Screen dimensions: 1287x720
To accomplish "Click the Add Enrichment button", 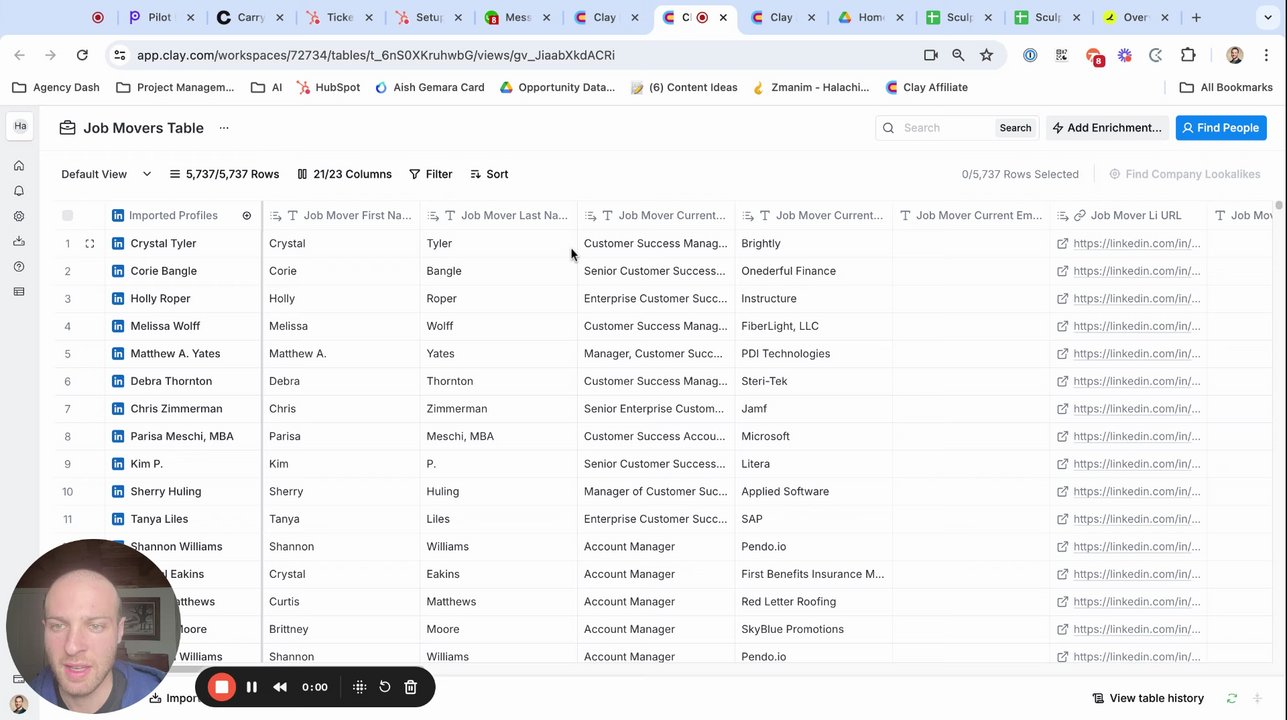I will click(1107, 128).
